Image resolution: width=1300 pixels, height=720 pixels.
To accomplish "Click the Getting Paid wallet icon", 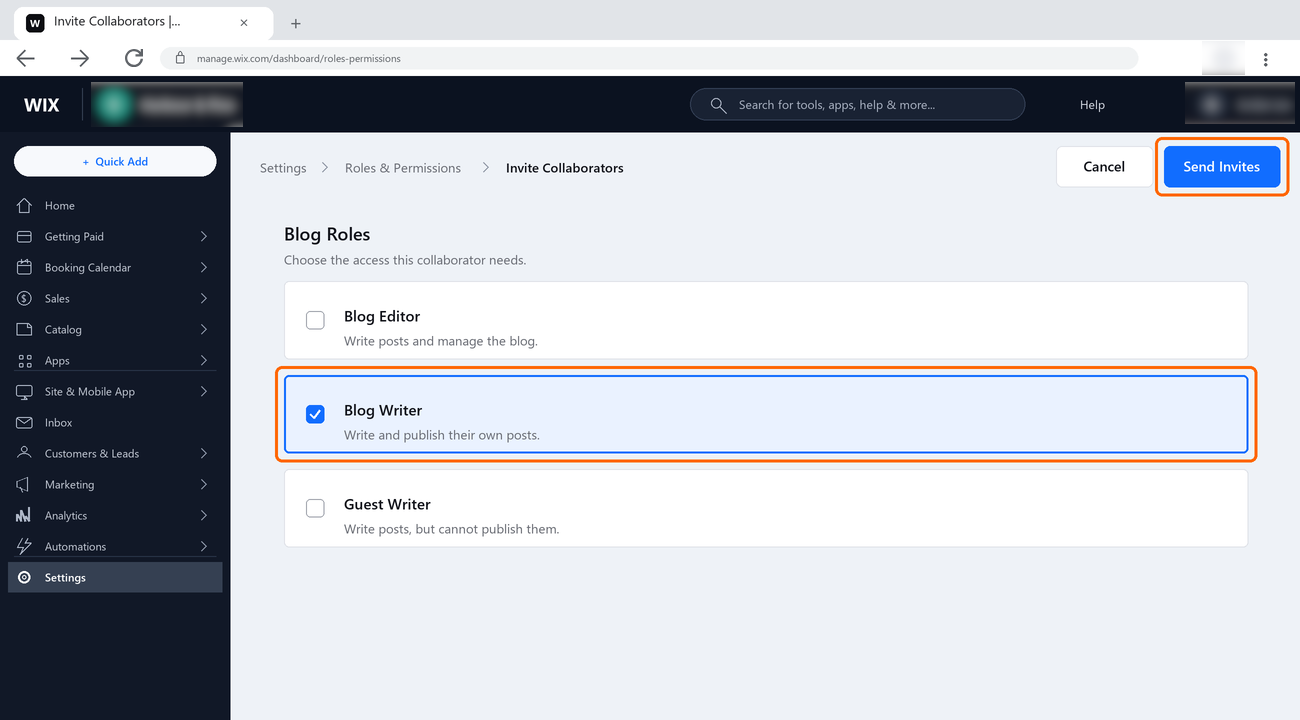I will click(25, 237).
